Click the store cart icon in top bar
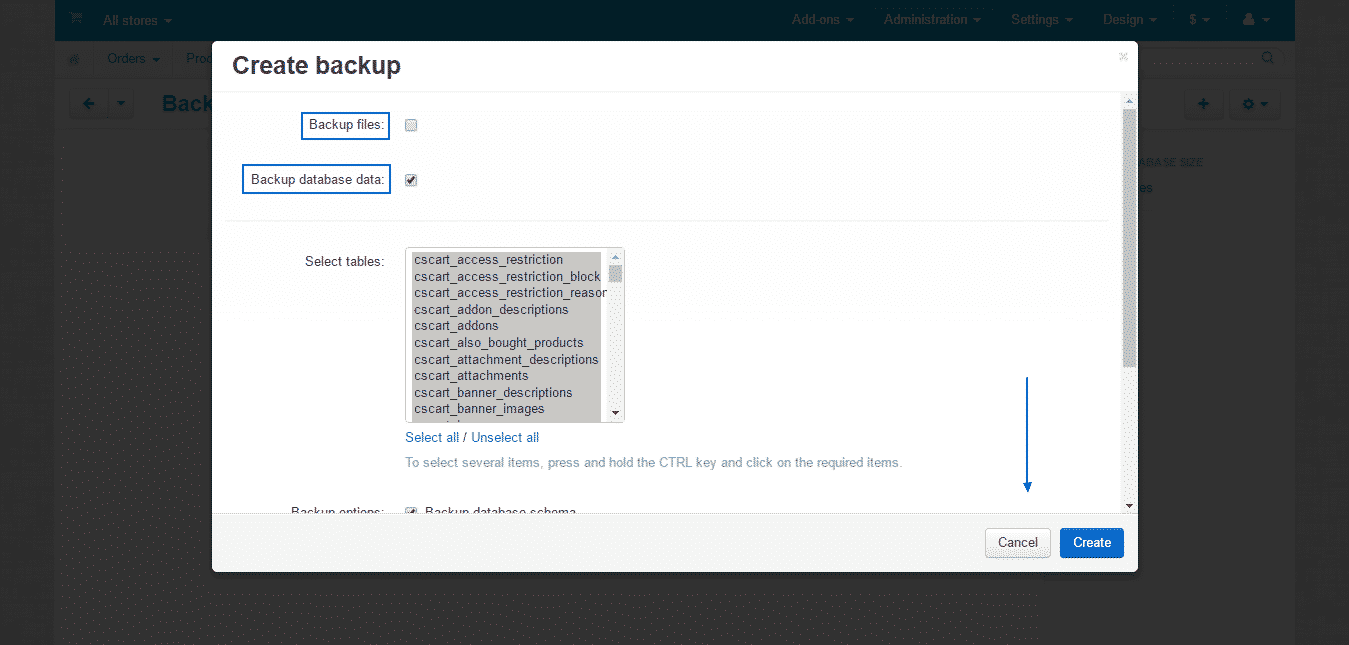This screenshot has height=645, width=1349. pos(75,19)
